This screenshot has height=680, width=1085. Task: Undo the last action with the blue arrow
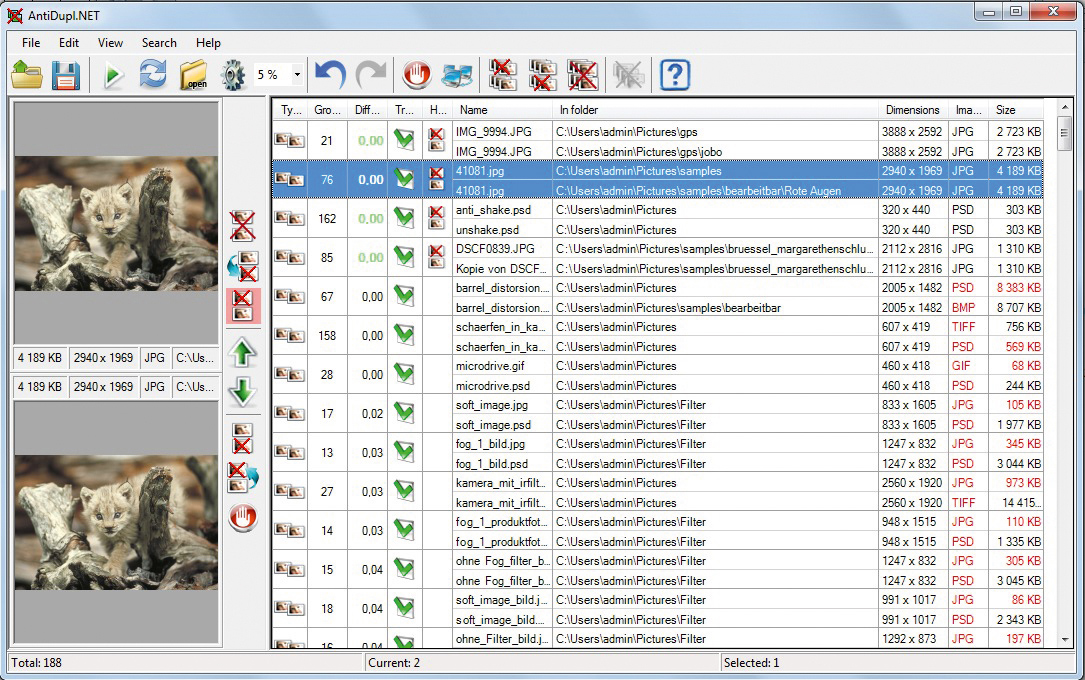(330, 75)
